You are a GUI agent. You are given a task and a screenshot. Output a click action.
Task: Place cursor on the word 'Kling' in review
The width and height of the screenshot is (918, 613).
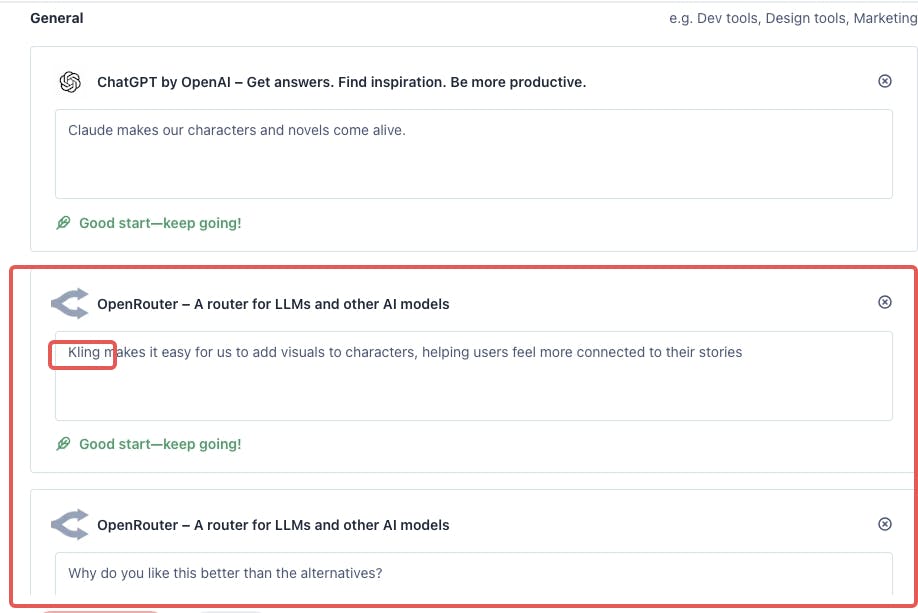click(84, 352)
